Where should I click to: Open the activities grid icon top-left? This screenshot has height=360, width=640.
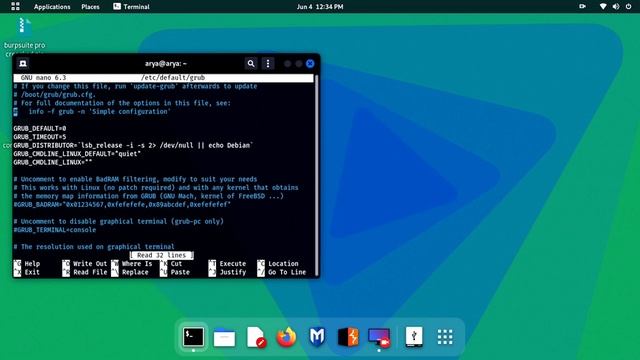15,7
